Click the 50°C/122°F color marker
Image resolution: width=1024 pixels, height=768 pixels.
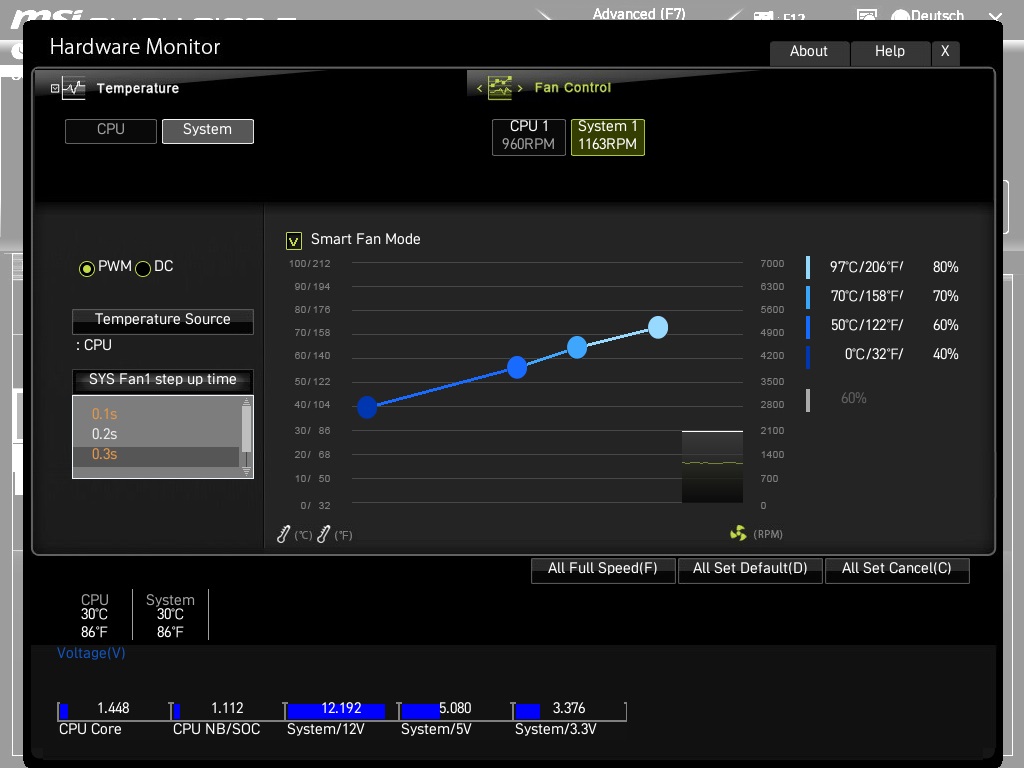click(808, 327)
